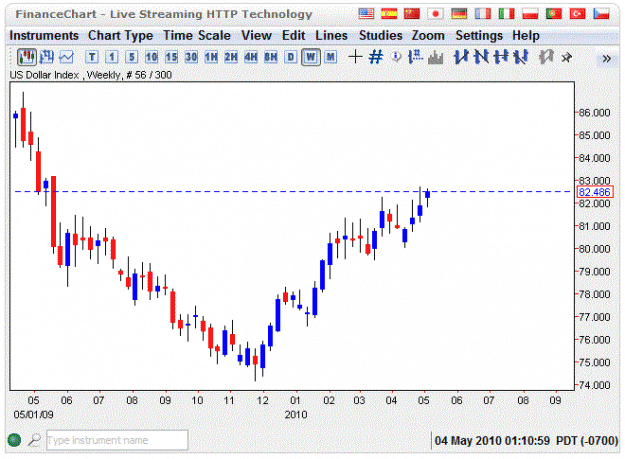The height and width of the screenshot is (459, 625).
Task: Select the horizontal line tool
Action: [501, 57]
